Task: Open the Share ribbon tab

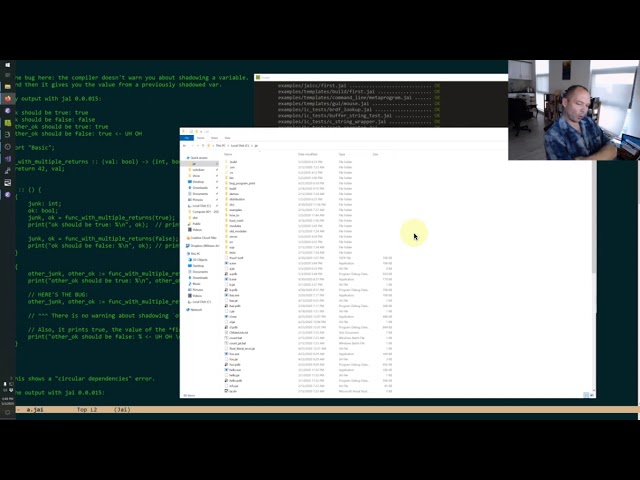Action: pyautogui.click(x=214, y=138)
